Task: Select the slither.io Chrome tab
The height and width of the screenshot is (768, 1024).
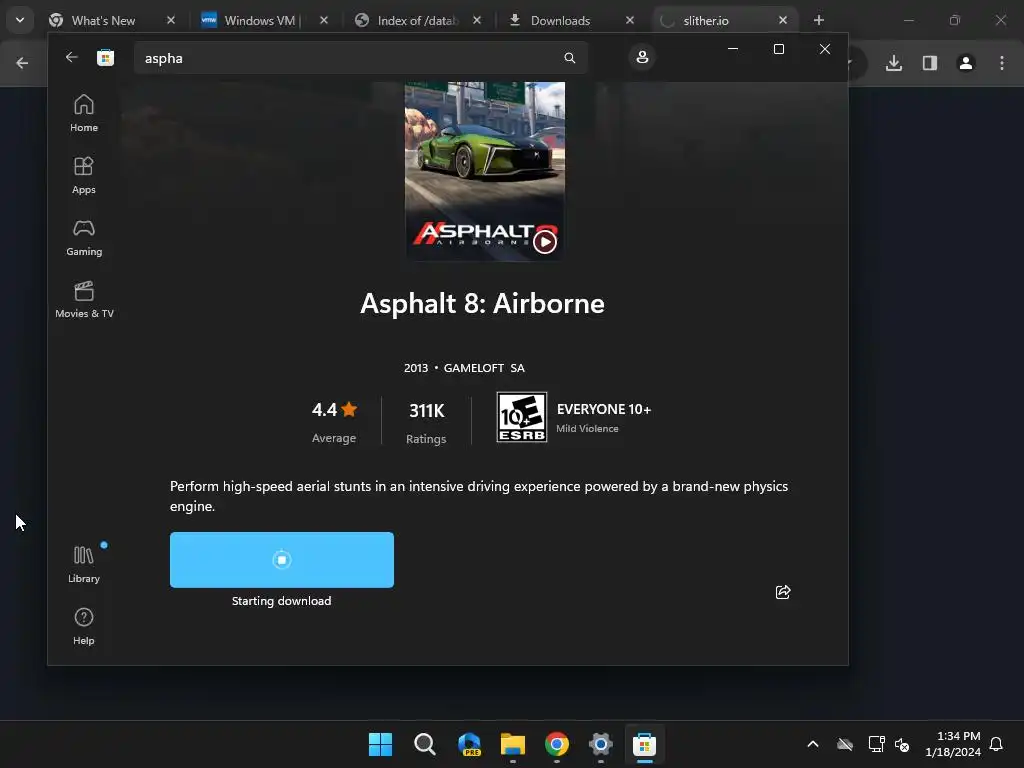Action: 705,20
